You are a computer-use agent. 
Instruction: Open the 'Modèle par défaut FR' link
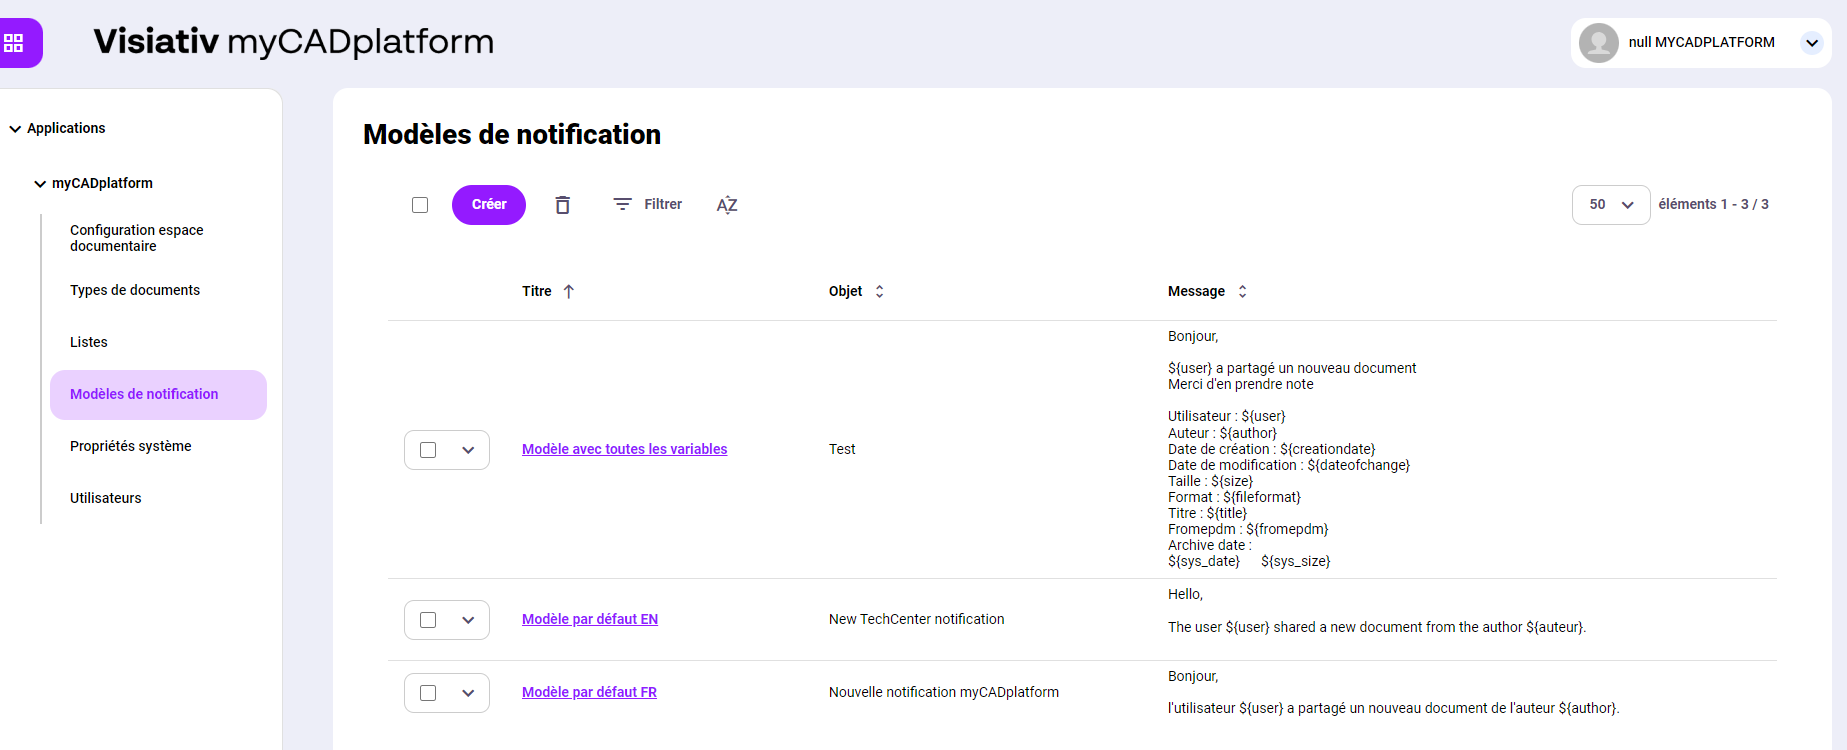[x=589, y=692]
